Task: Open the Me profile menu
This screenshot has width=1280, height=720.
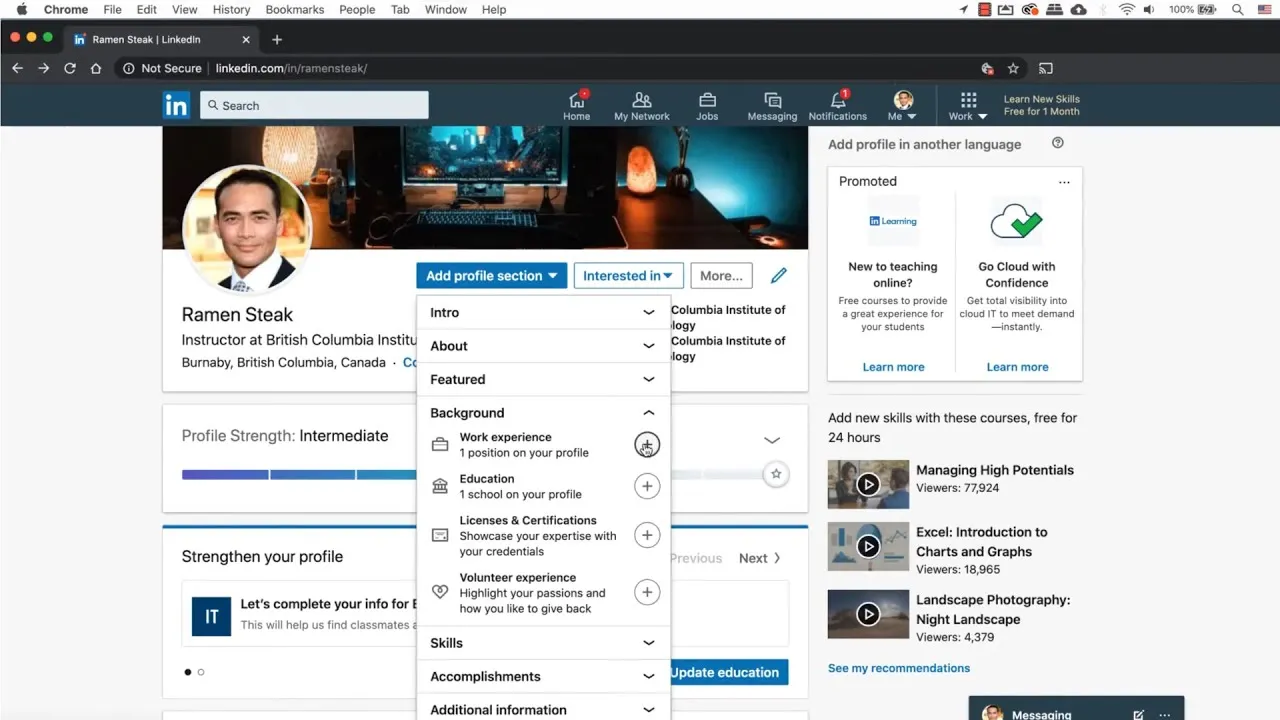Action: click(x=903, y=106)
